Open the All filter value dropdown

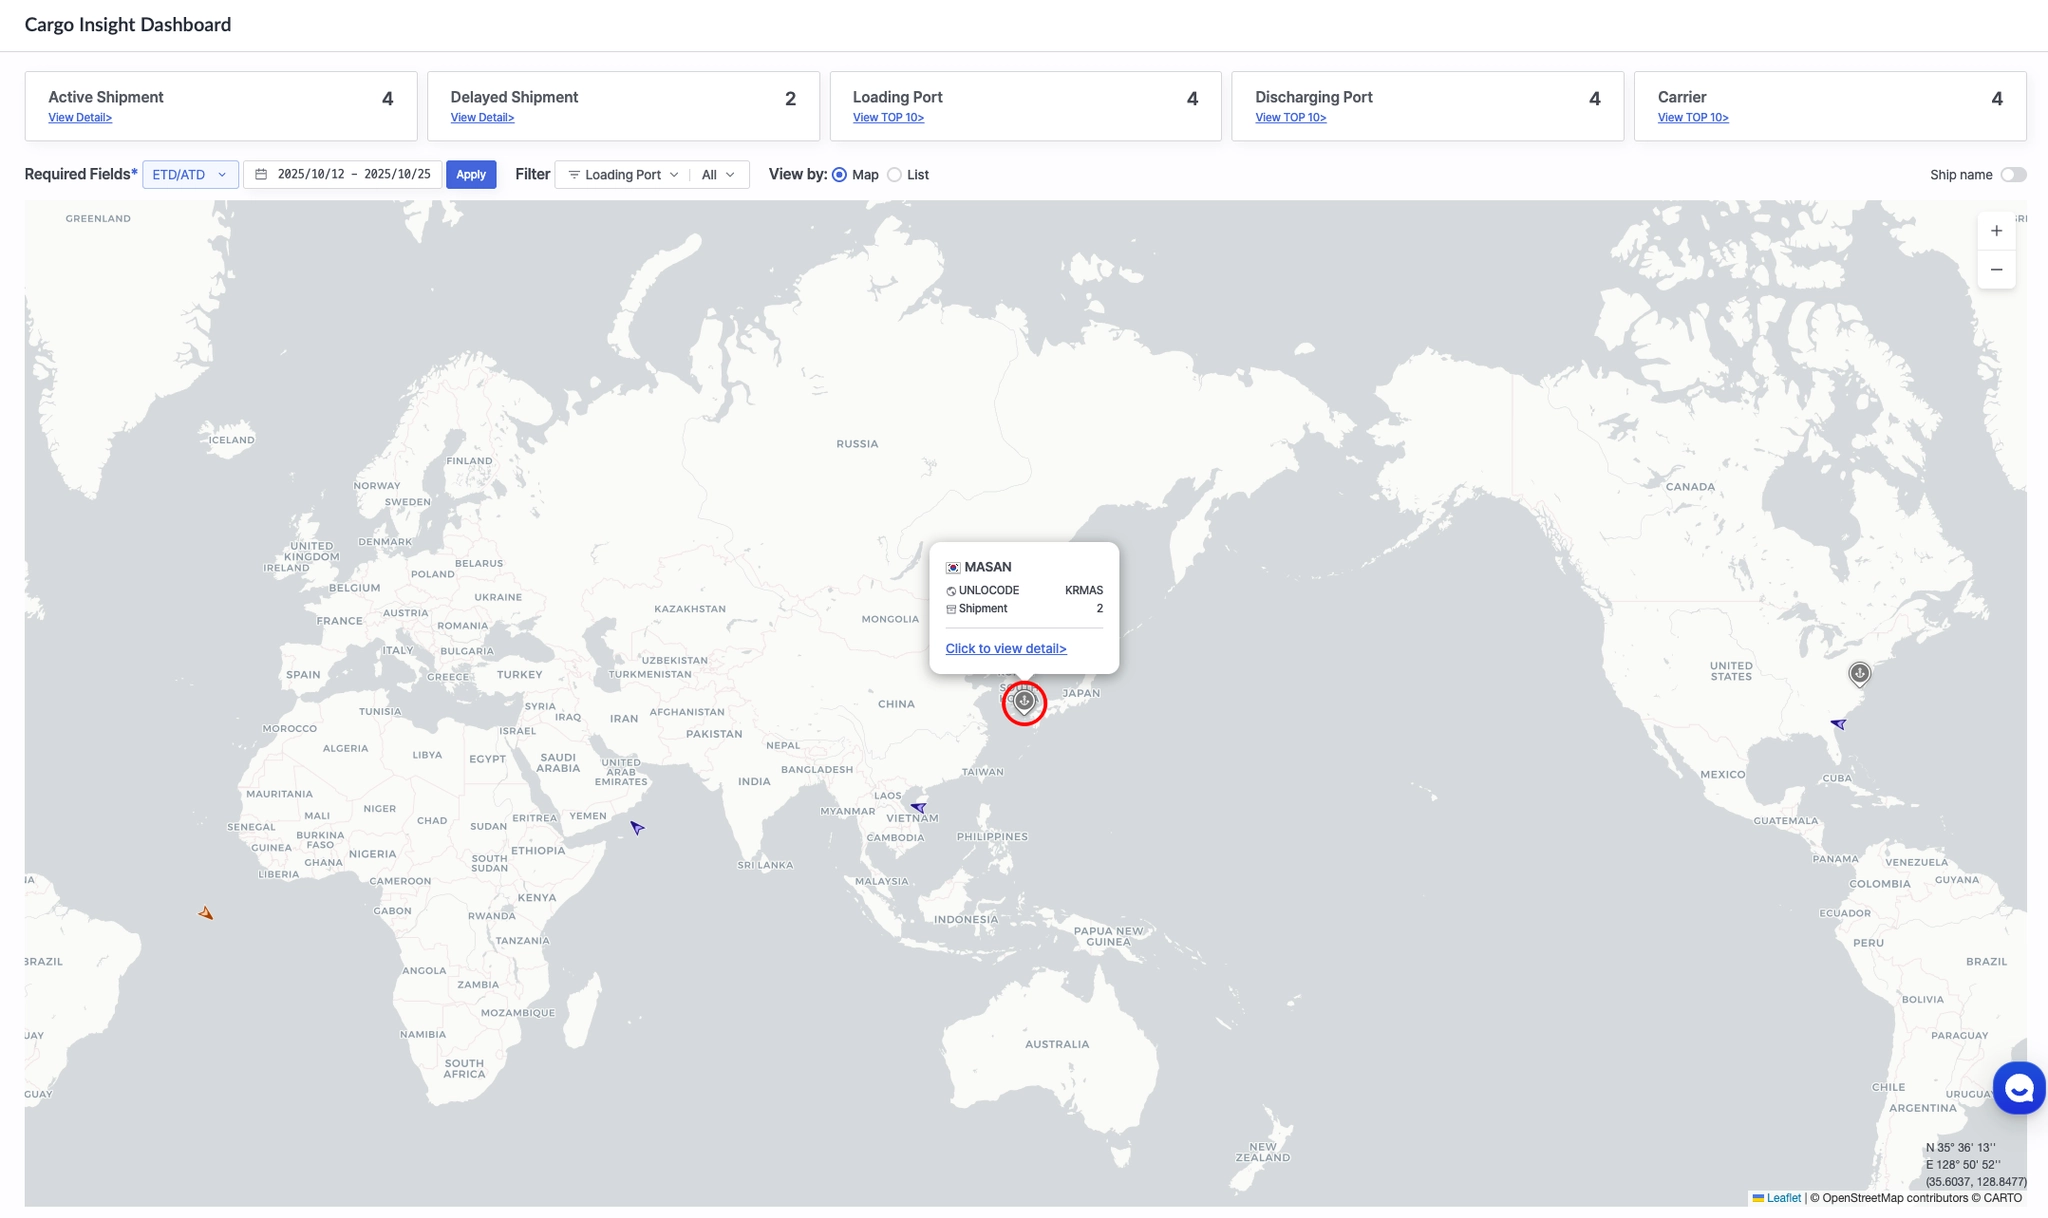pos(718,175)
